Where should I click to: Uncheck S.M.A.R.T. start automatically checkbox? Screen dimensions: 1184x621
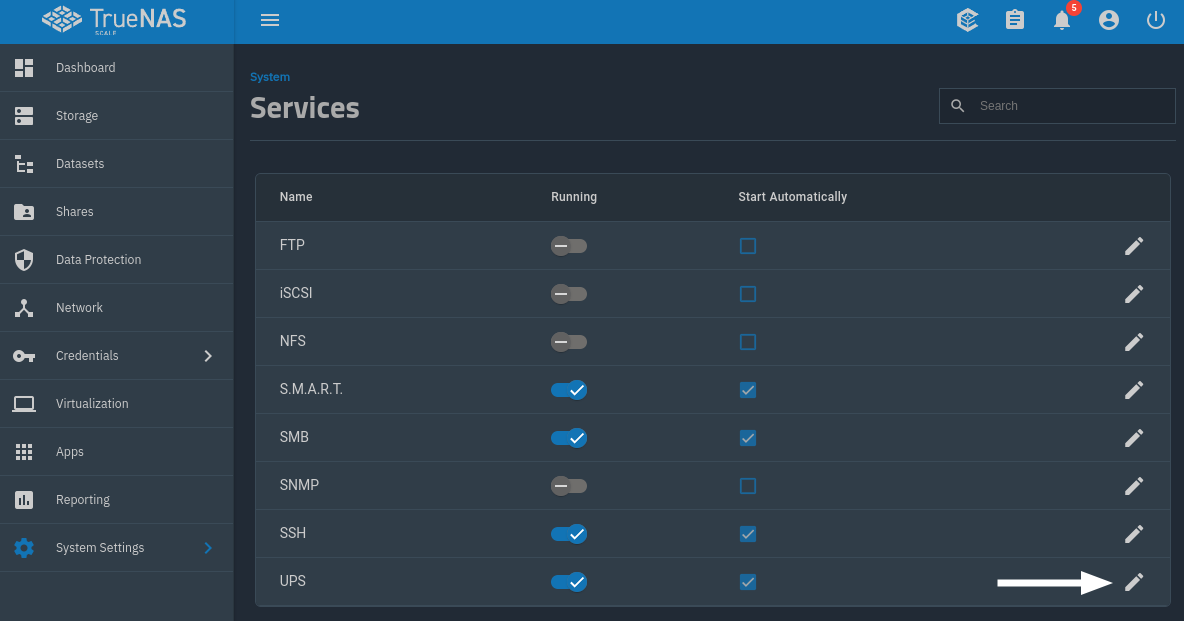pyautogui.click(x=748, y=390)
